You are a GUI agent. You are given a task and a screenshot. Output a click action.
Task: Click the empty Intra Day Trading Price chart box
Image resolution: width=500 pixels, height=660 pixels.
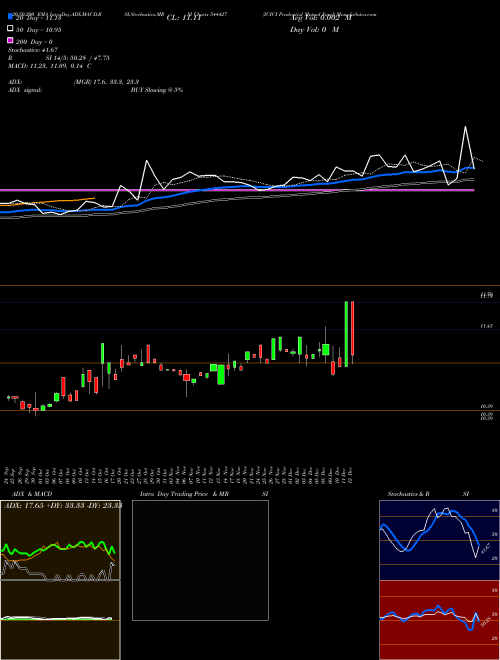click(x=200, y=560)
